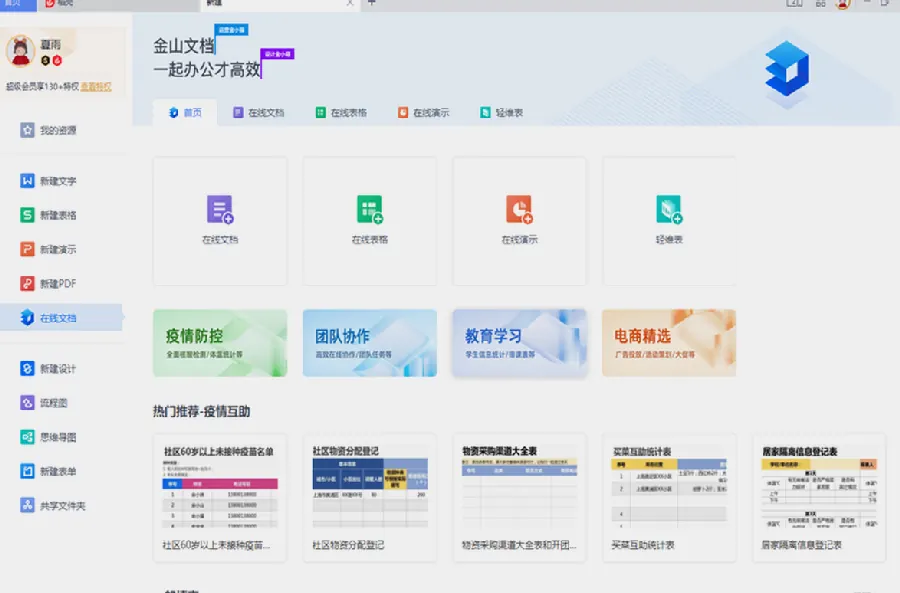Click the 热门推荐-疫情互助 section heading
This screenshot has width=900, height=593.
click(x=201, y=412)
